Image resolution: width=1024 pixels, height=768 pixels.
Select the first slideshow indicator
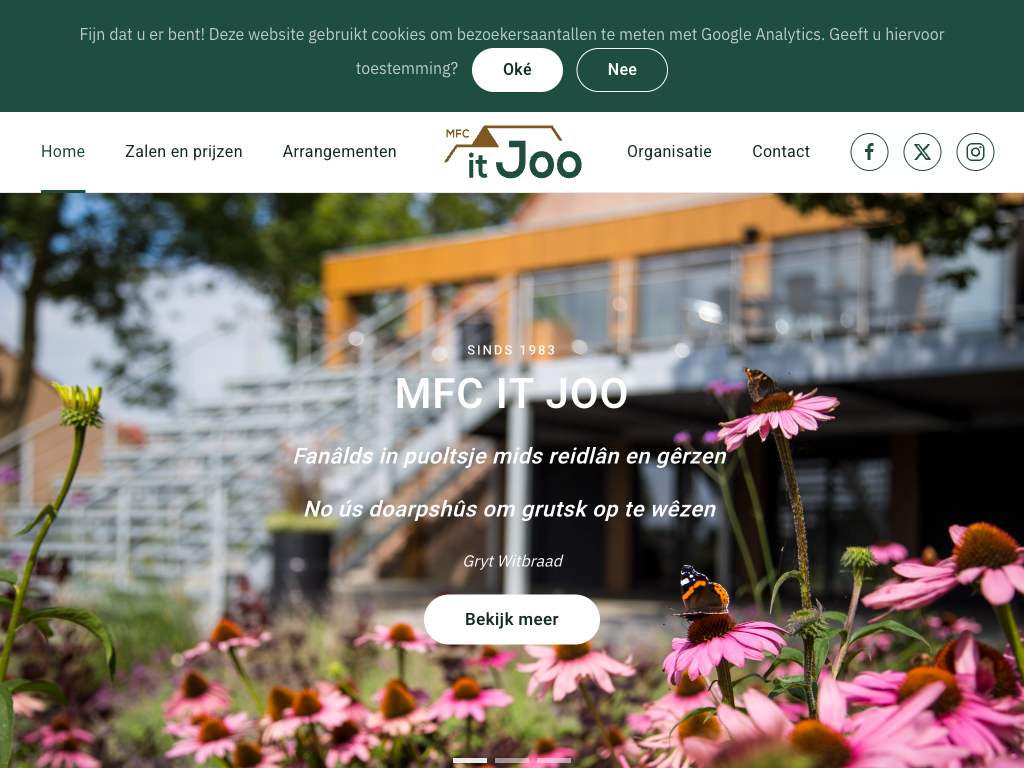[x=470, y=760]
